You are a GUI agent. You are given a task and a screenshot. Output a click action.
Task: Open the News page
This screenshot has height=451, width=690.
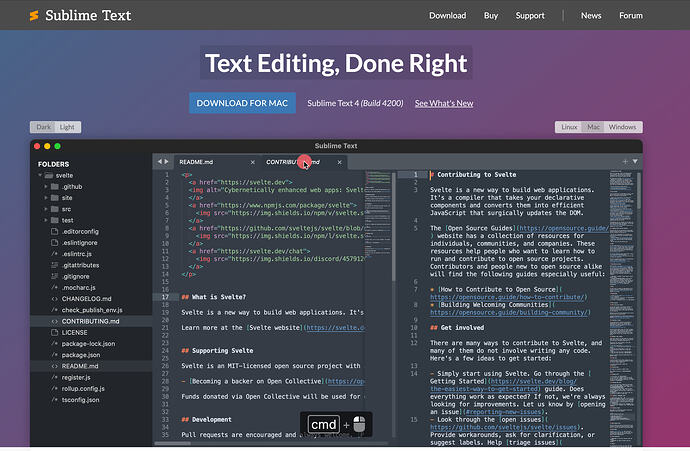click(591, 15)
